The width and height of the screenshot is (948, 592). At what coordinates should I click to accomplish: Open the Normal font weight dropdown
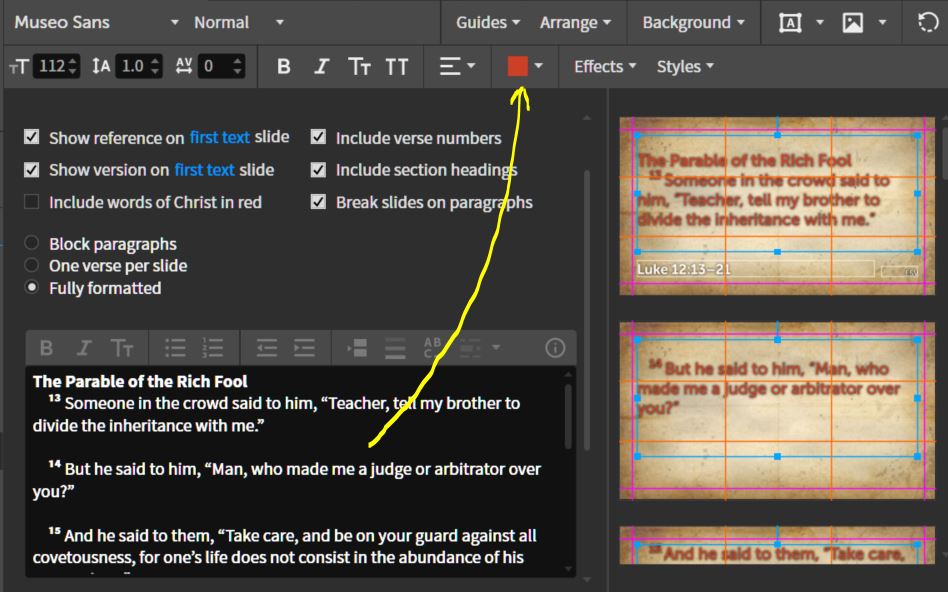pyautogui.click(x=238, y=22)
